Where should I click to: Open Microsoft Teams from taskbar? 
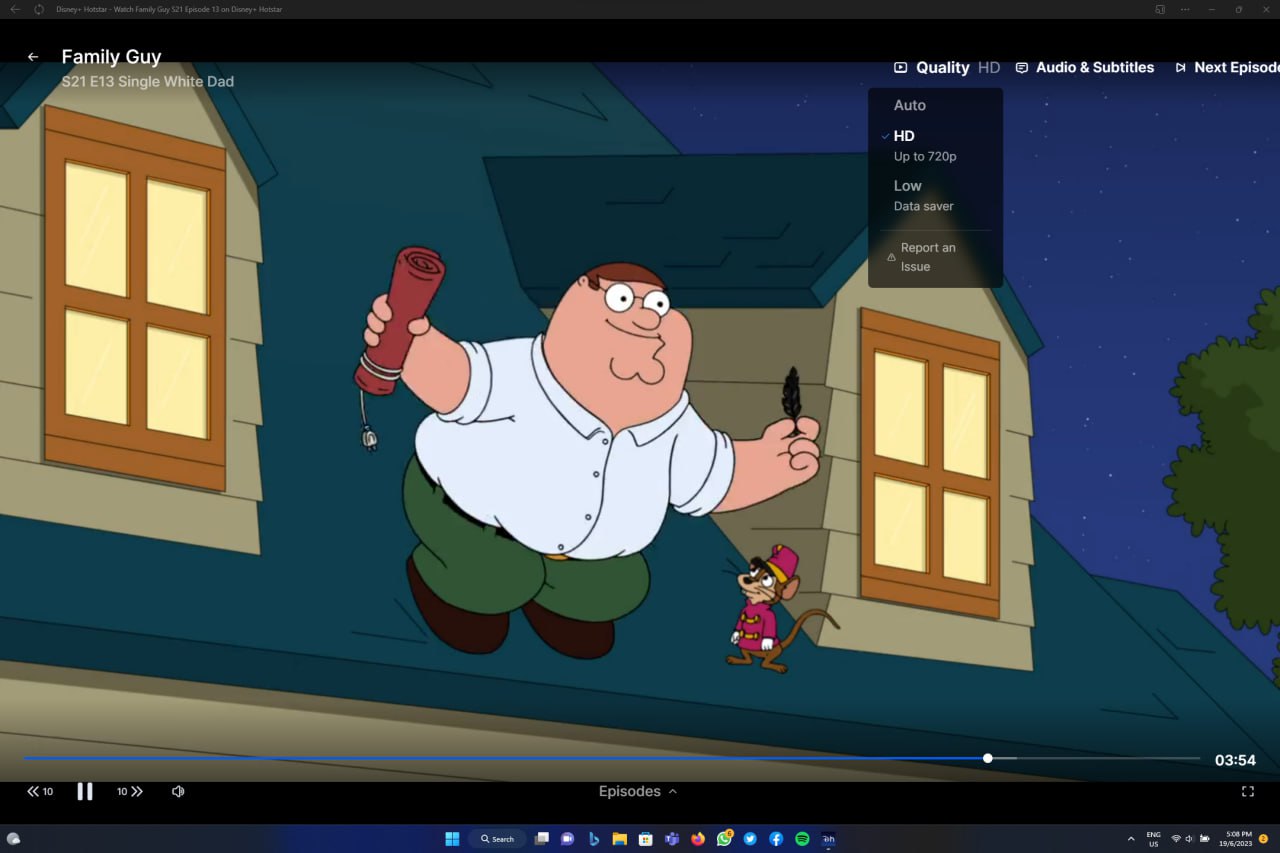click(x=672, y=839)
